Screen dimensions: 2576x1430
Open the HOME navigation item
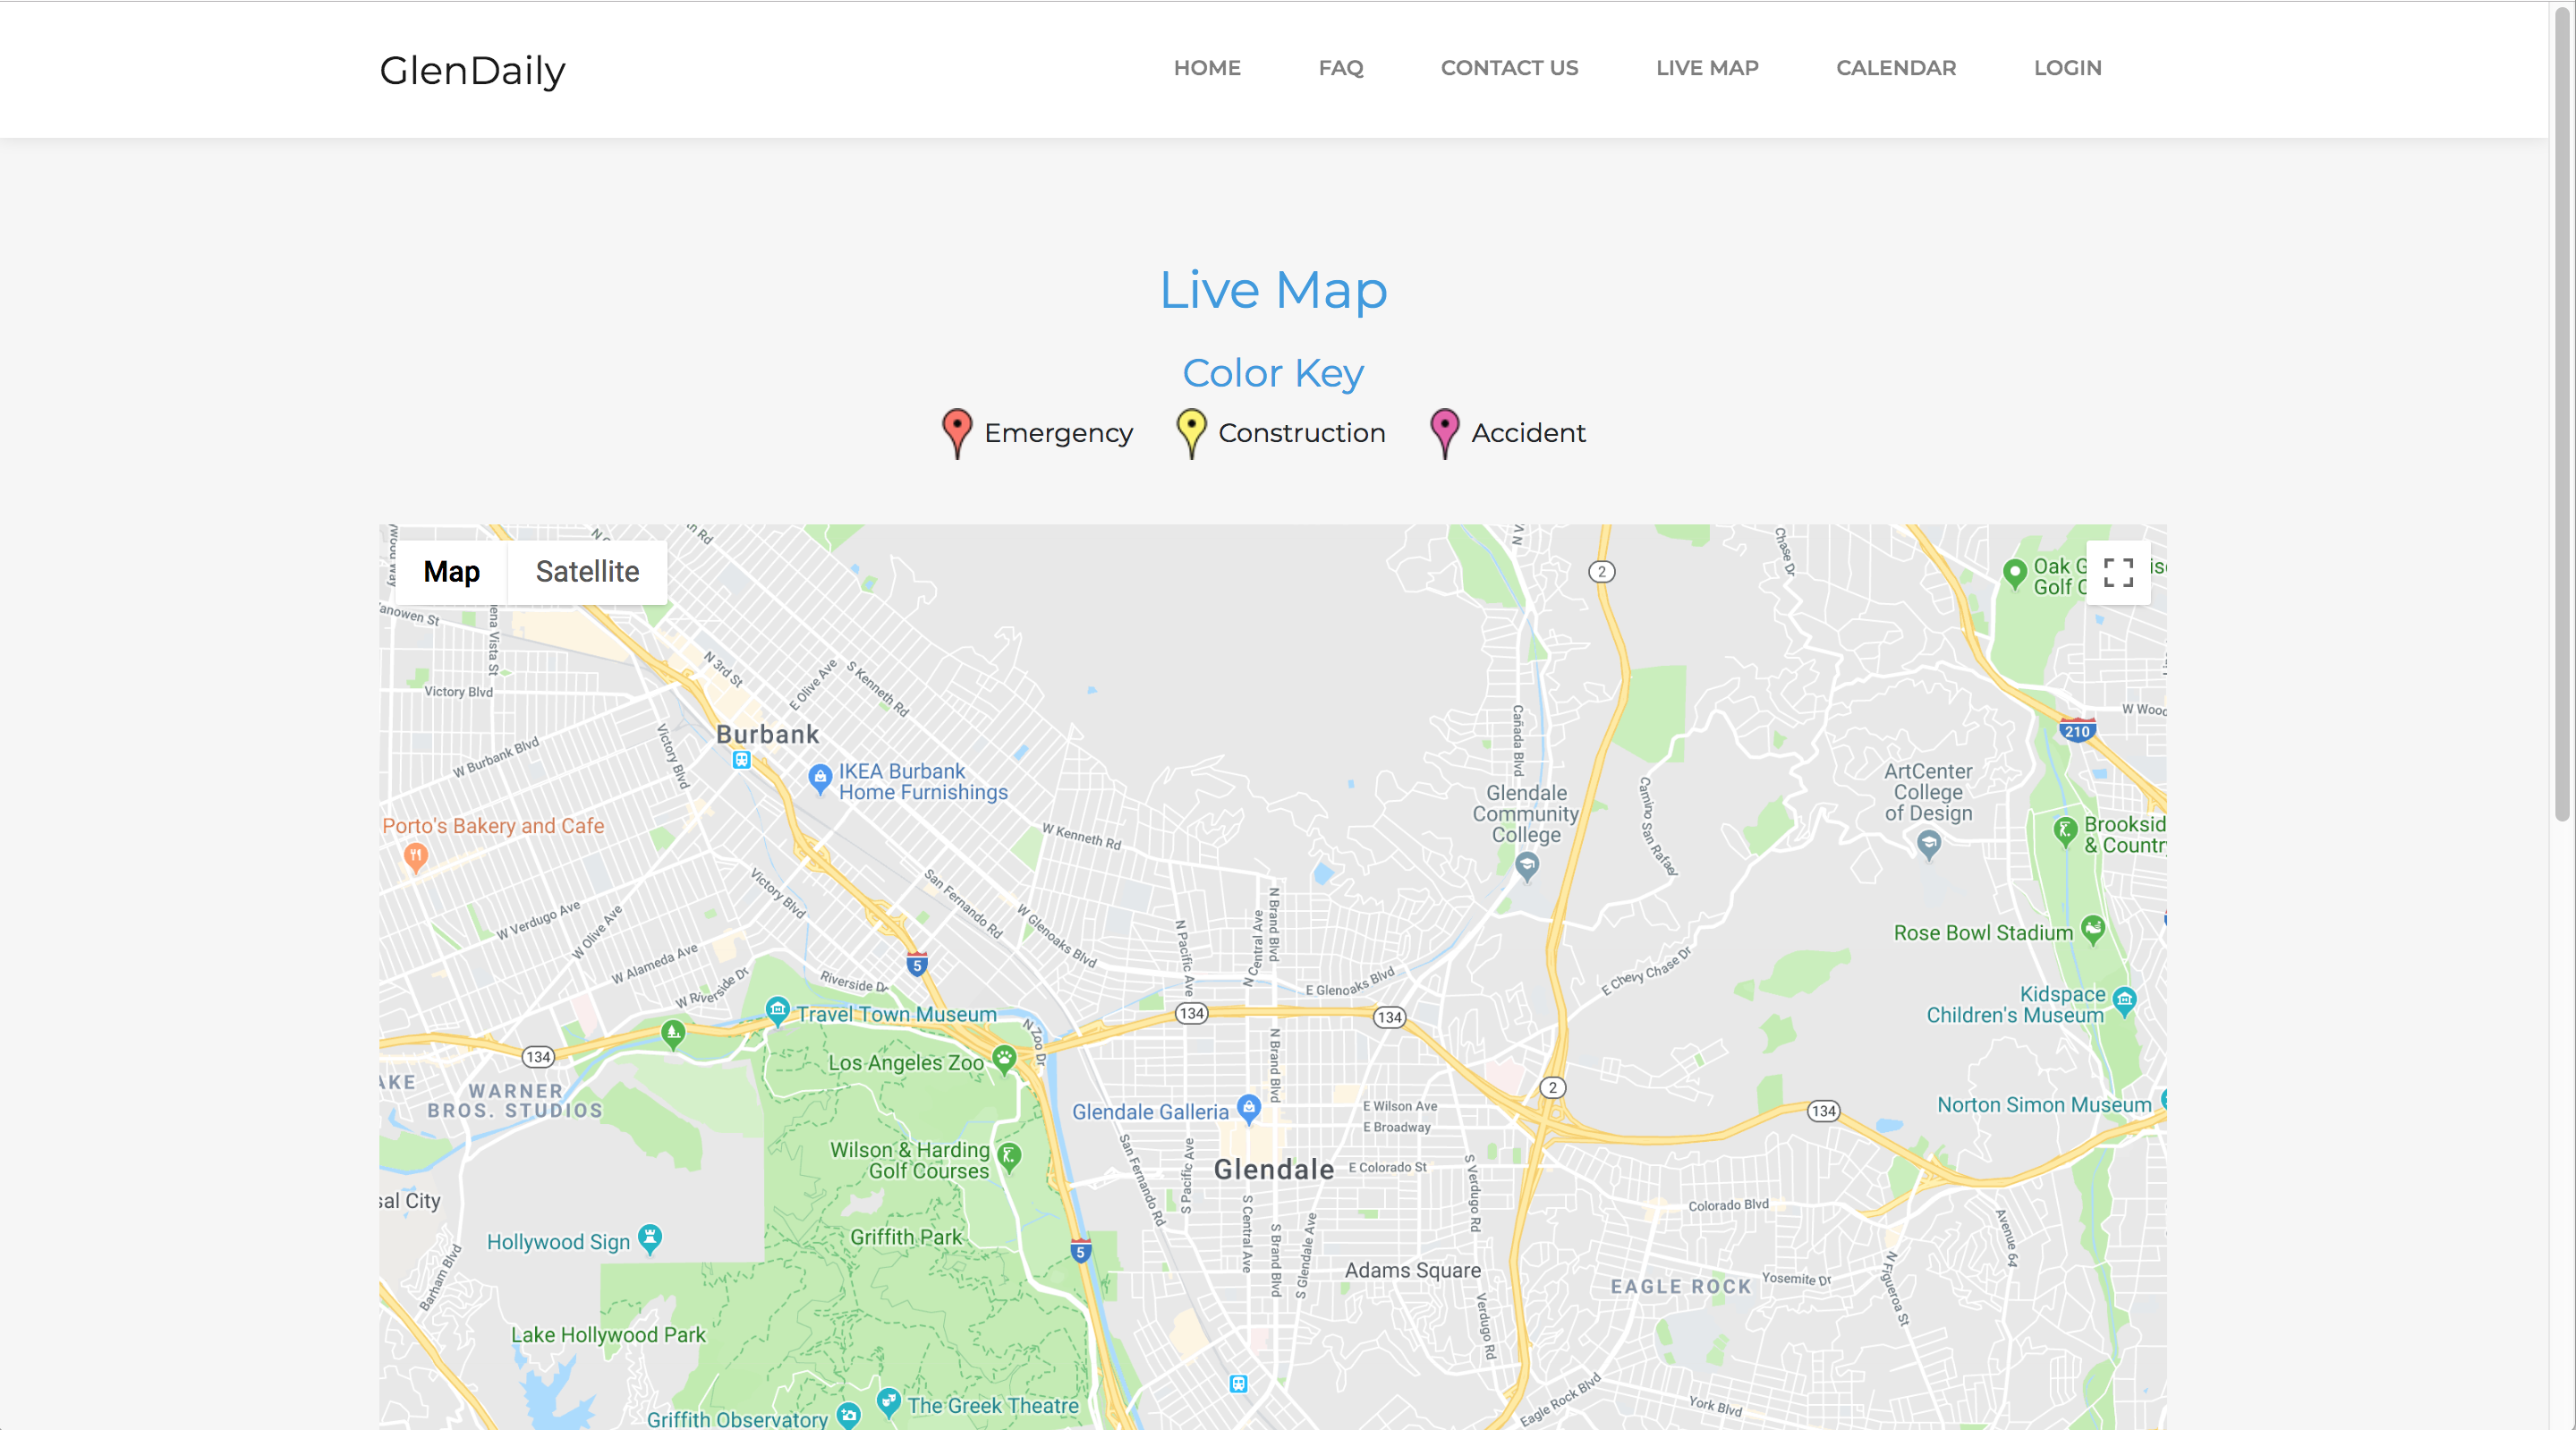1207,68
